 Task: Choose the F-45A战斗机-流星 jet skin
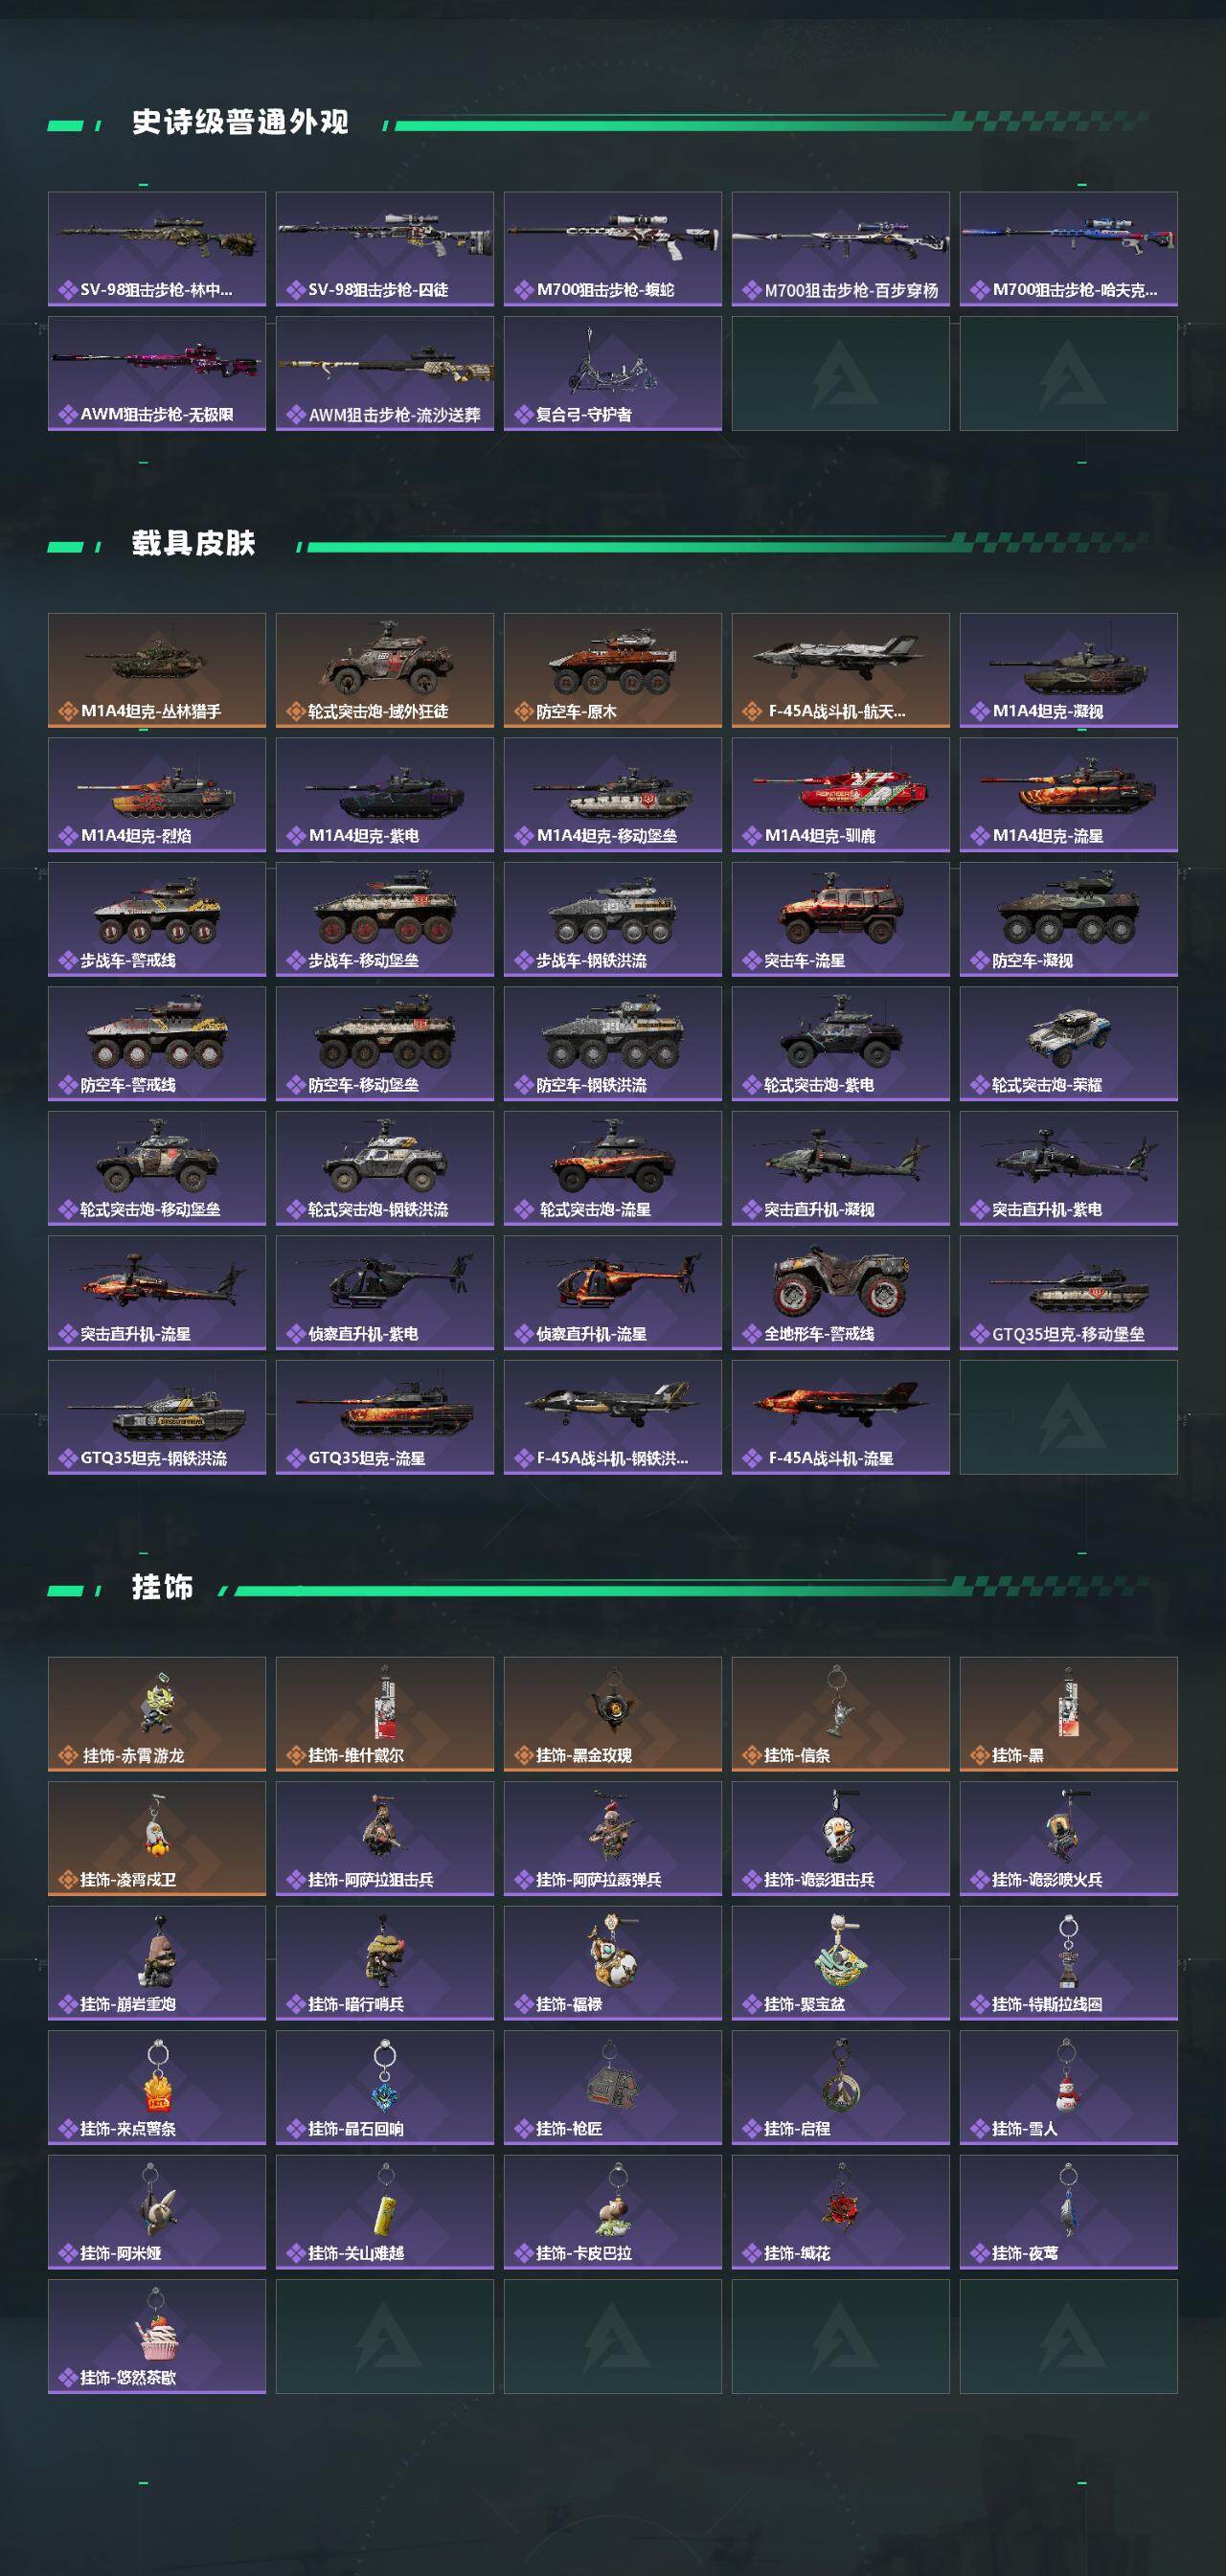click(x=841, y=1417)
